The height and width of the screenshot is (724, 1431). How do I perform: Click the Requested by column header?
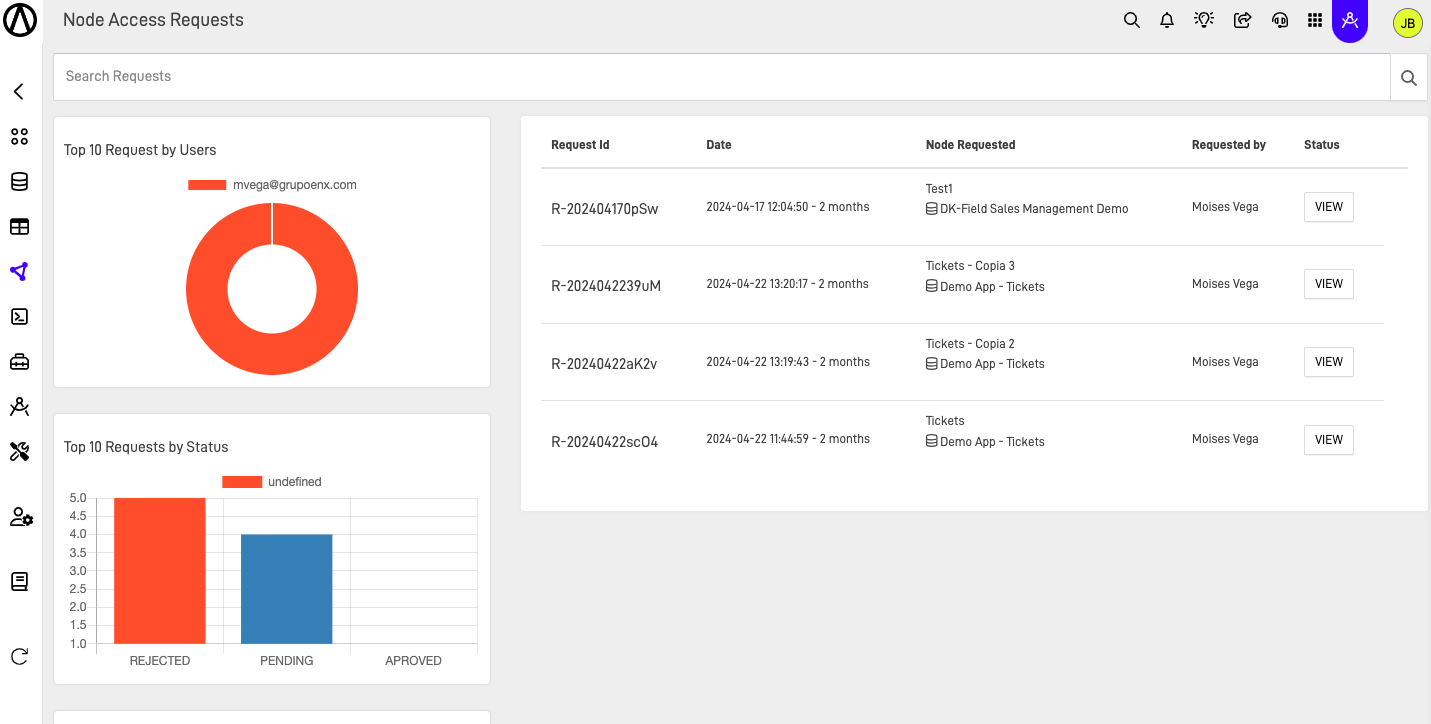[1229, 145]
